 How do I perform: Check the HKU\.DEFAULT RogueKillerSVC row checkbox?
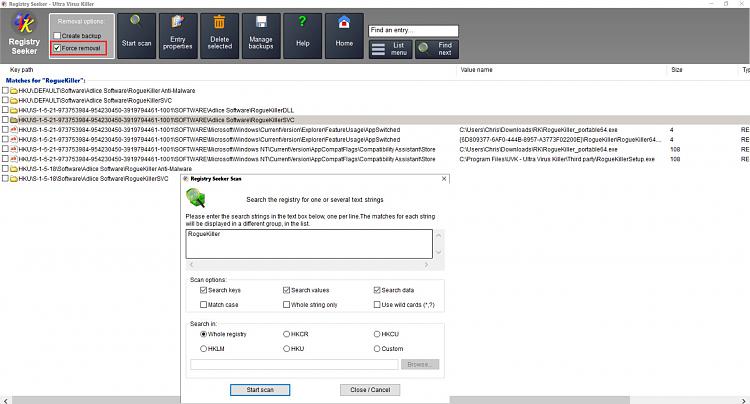click(x=5, y=100)
